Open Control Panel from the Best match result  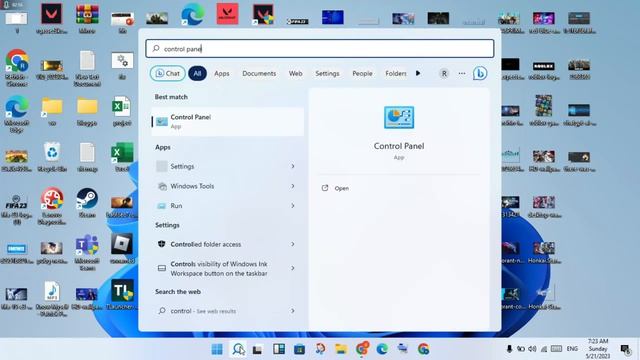pos(227,121)
